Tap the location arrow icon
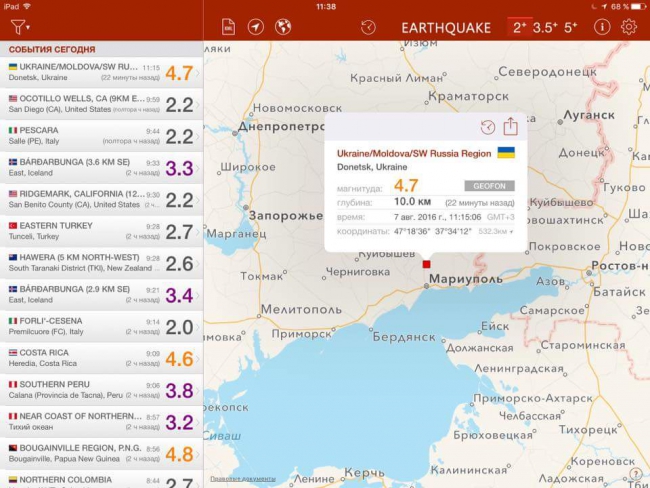The width and height of the screenshot is (650, 488). 256,27
